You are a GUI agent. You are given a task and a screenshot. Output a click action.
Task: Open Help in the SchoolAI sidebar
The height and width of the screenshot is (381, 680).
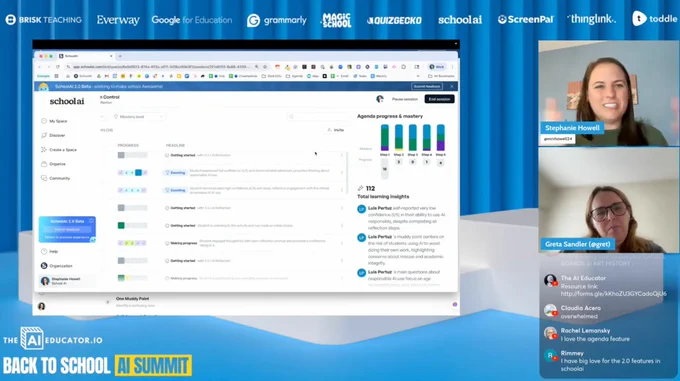pyautogui.click(x=49, y=251)
